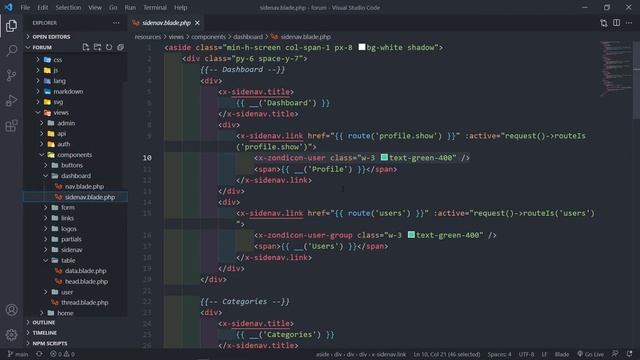Open the View menu
Viewport: 640px width, 360px height.
pyautogui.click(x=95, y=7)
